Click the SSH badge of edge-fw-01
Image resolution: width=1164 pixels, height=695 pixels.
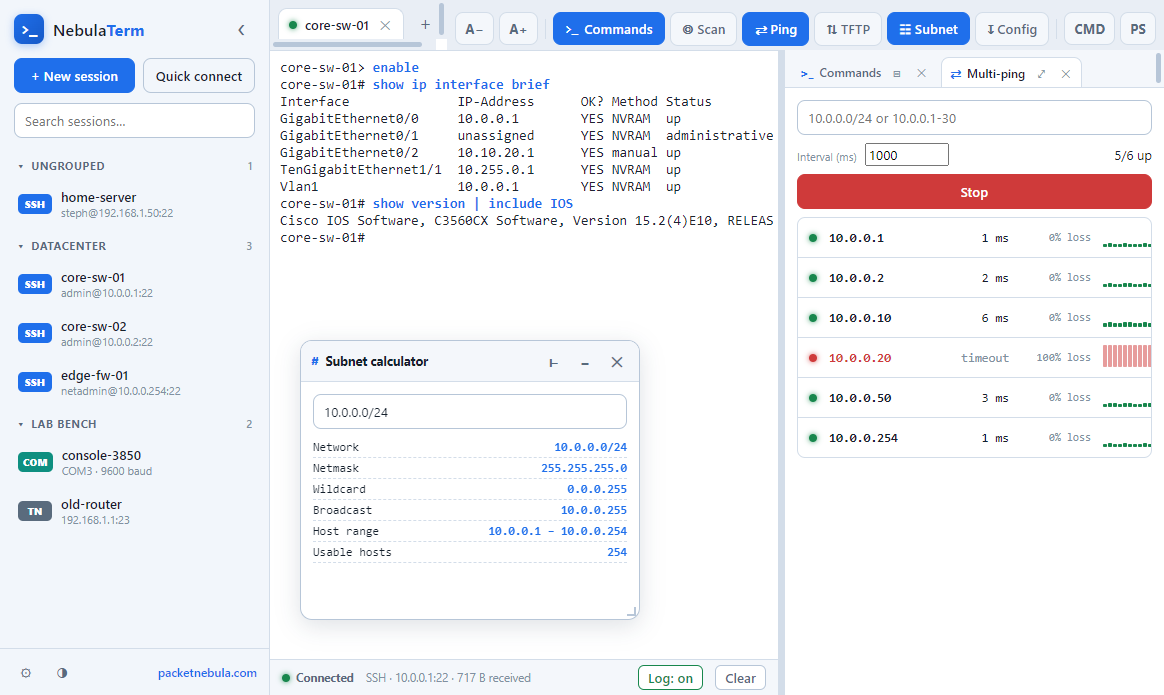tap(35, 382)
